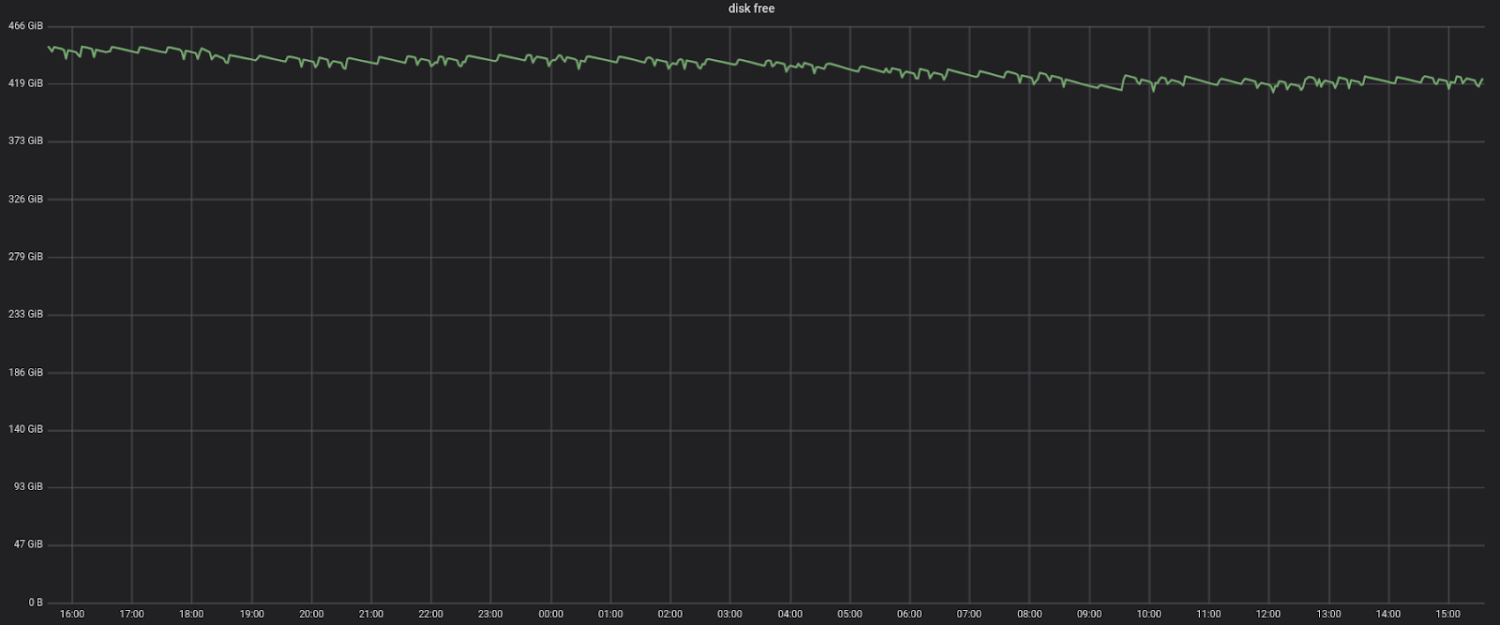Open the "disk free" panel title menu
This screenshot has height=625, width=1500.
tap(751, 9)
